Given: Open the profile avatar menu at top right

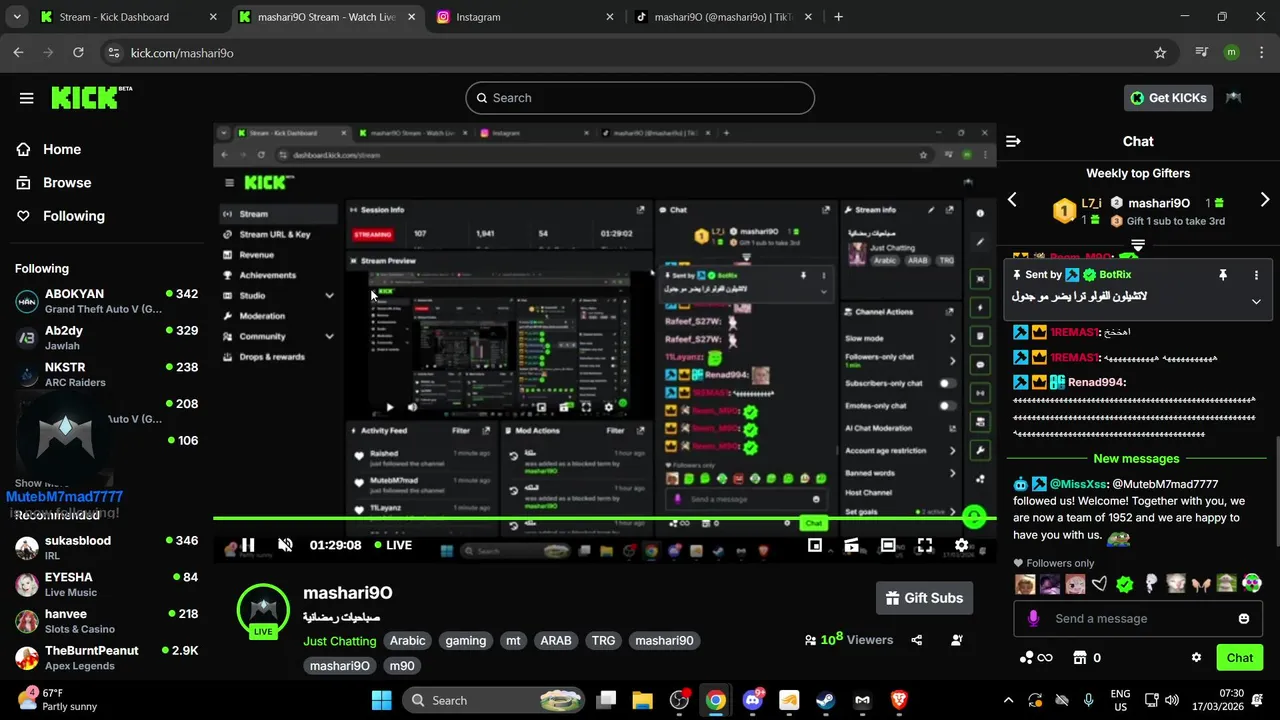Looking at the screenshot, I should point(1234,98).
